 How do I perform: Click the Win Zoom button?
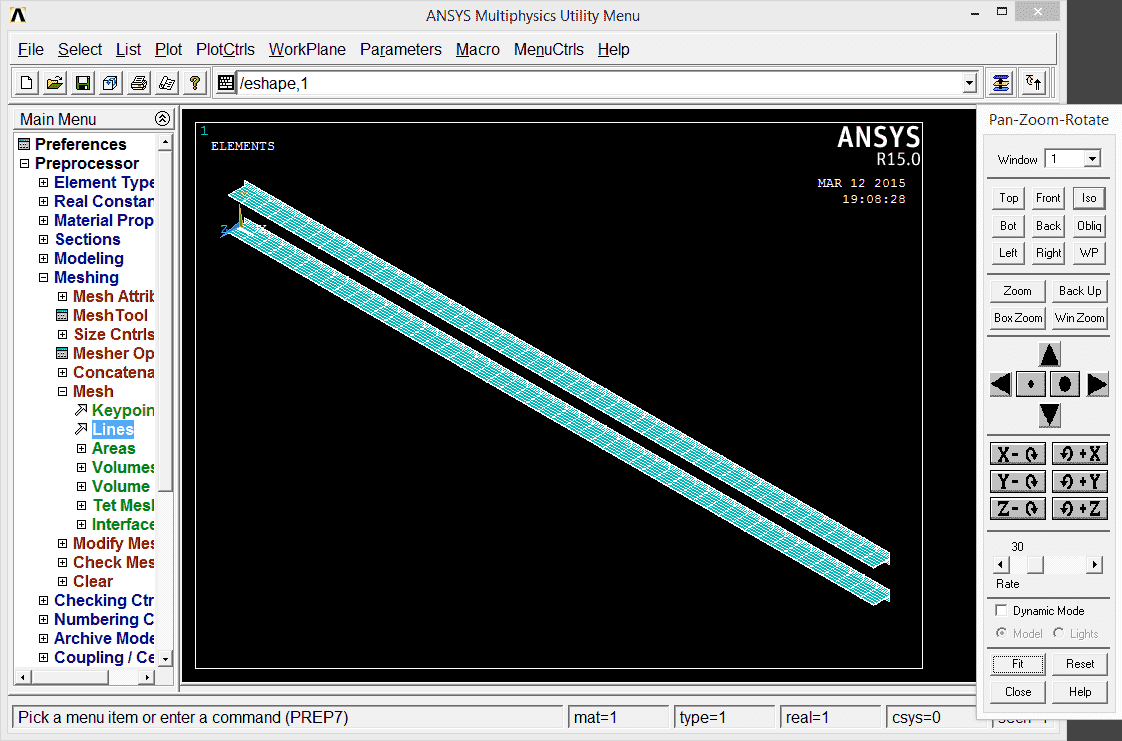(1080, 318)
